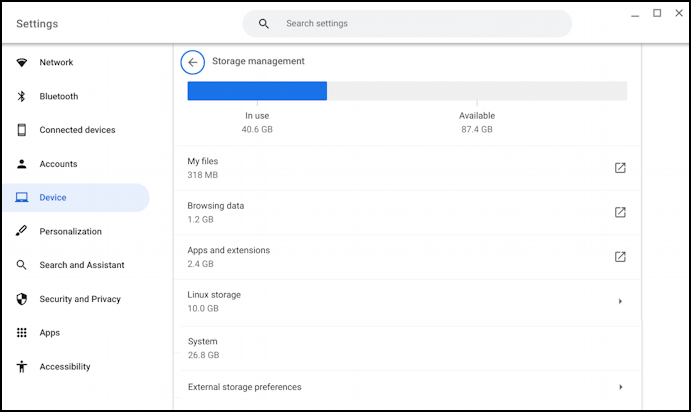691x412 pixels.
Task: Select Device in the sidebar
Action: pos(53,198)
